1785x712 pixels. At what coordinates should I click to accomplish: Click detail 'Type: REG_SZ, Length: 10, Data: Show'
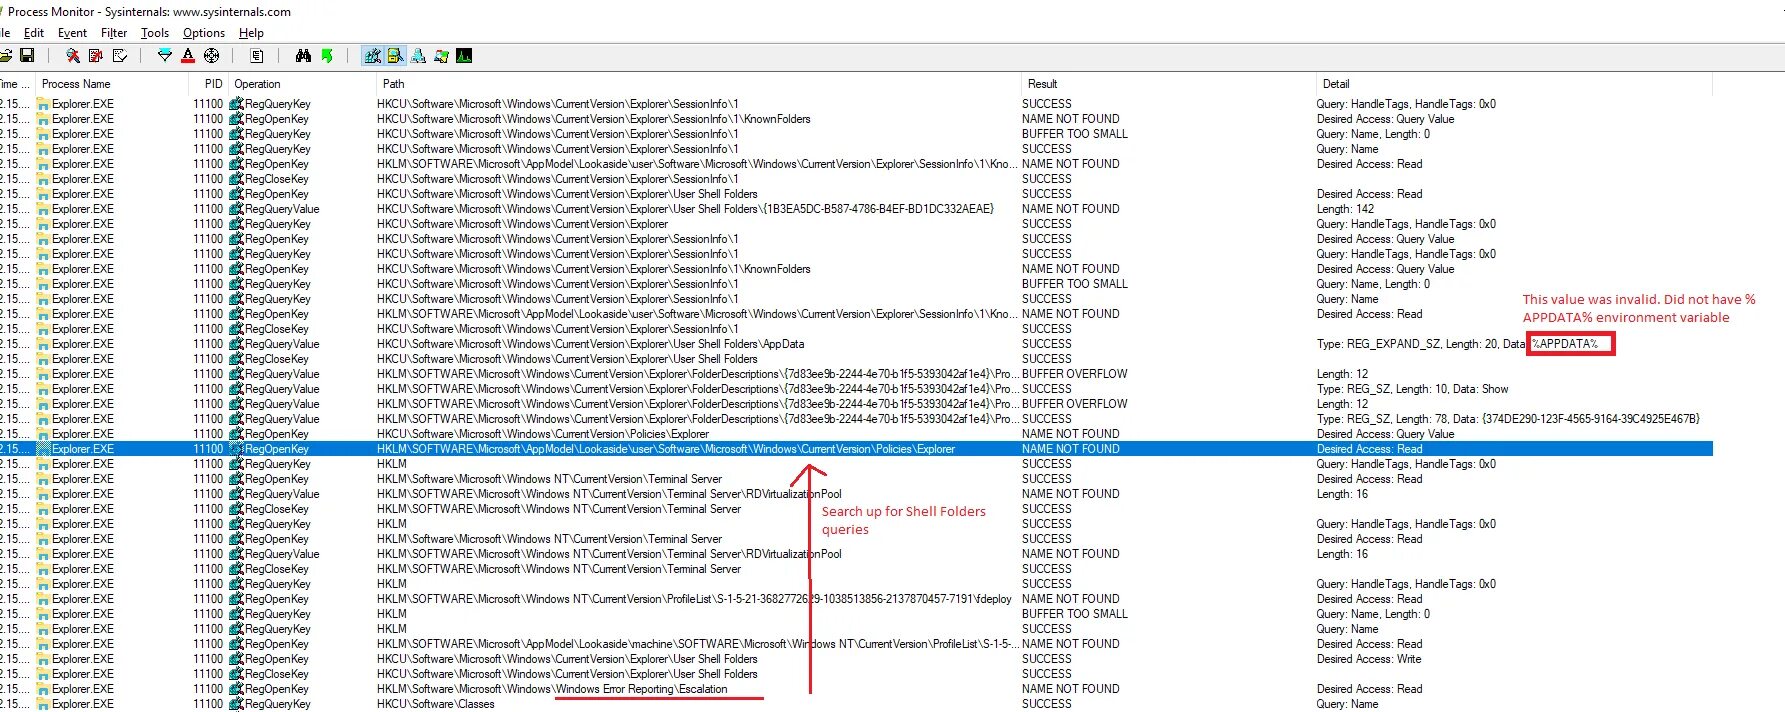[x=1412, y=389]
